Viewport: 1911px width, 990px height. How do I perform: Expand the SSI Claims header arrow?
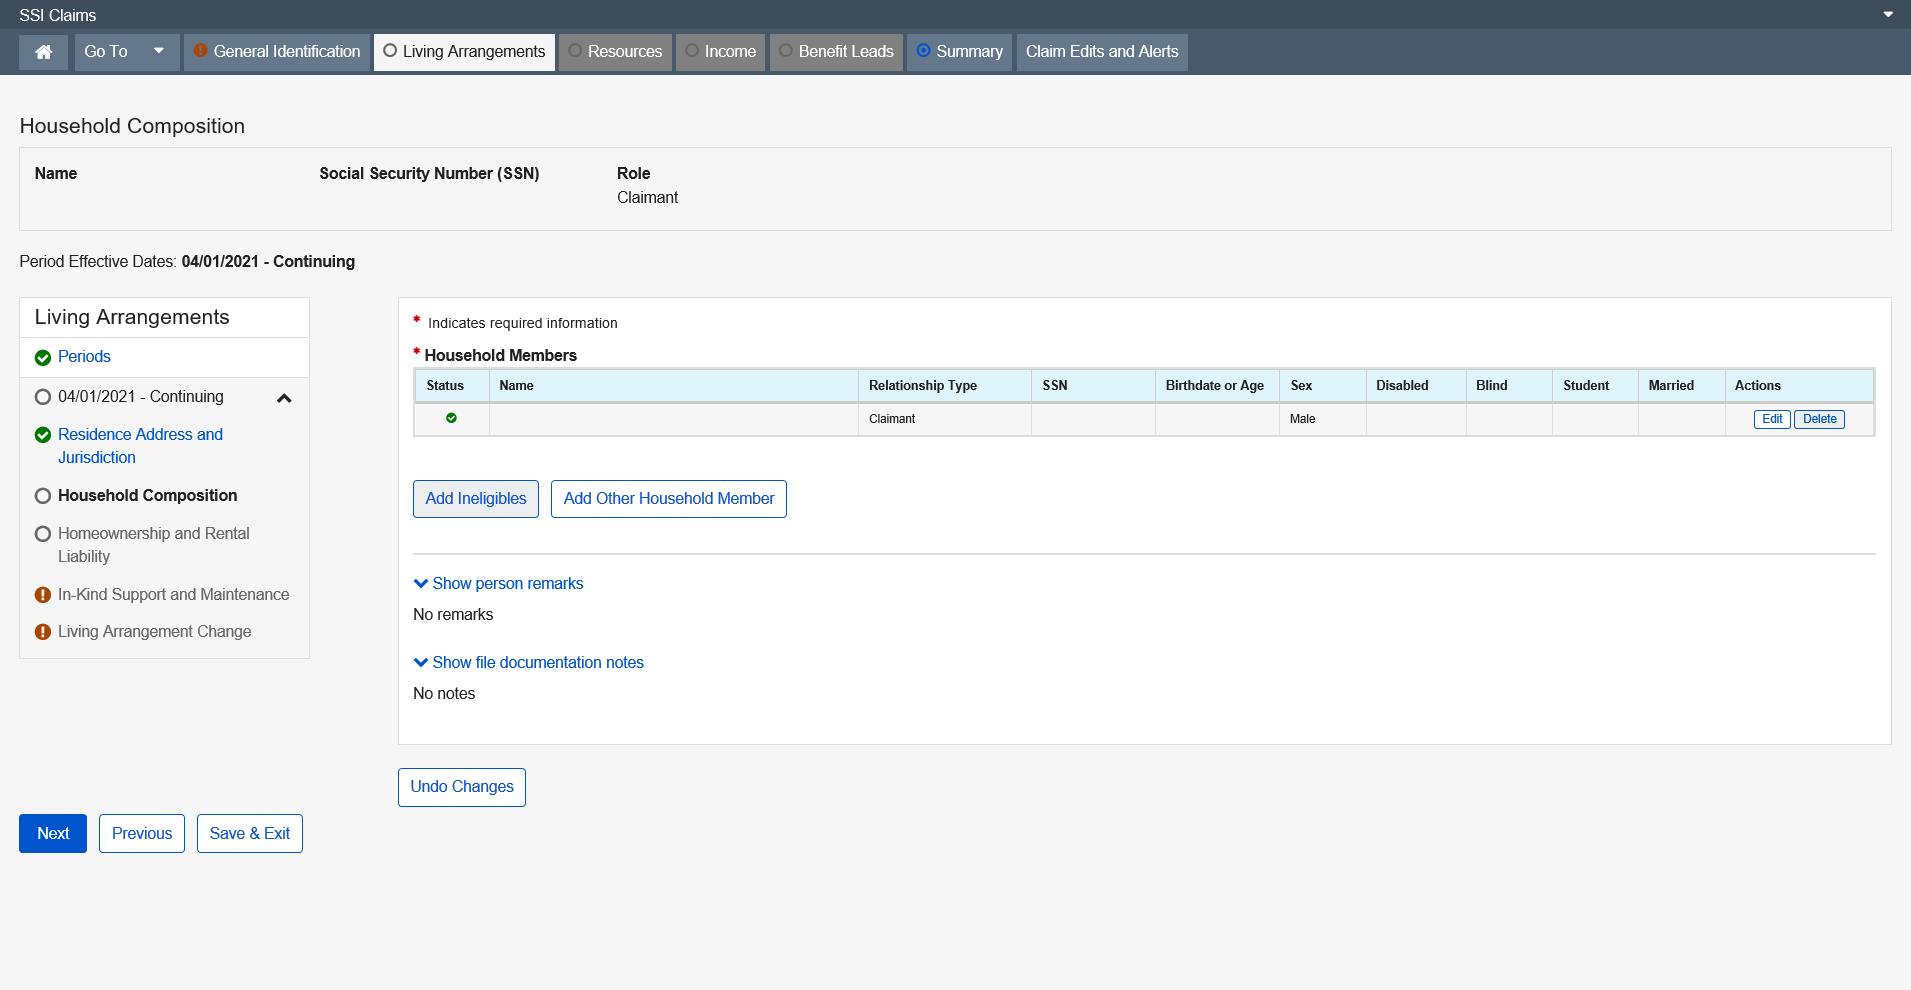click(1888, 15)
